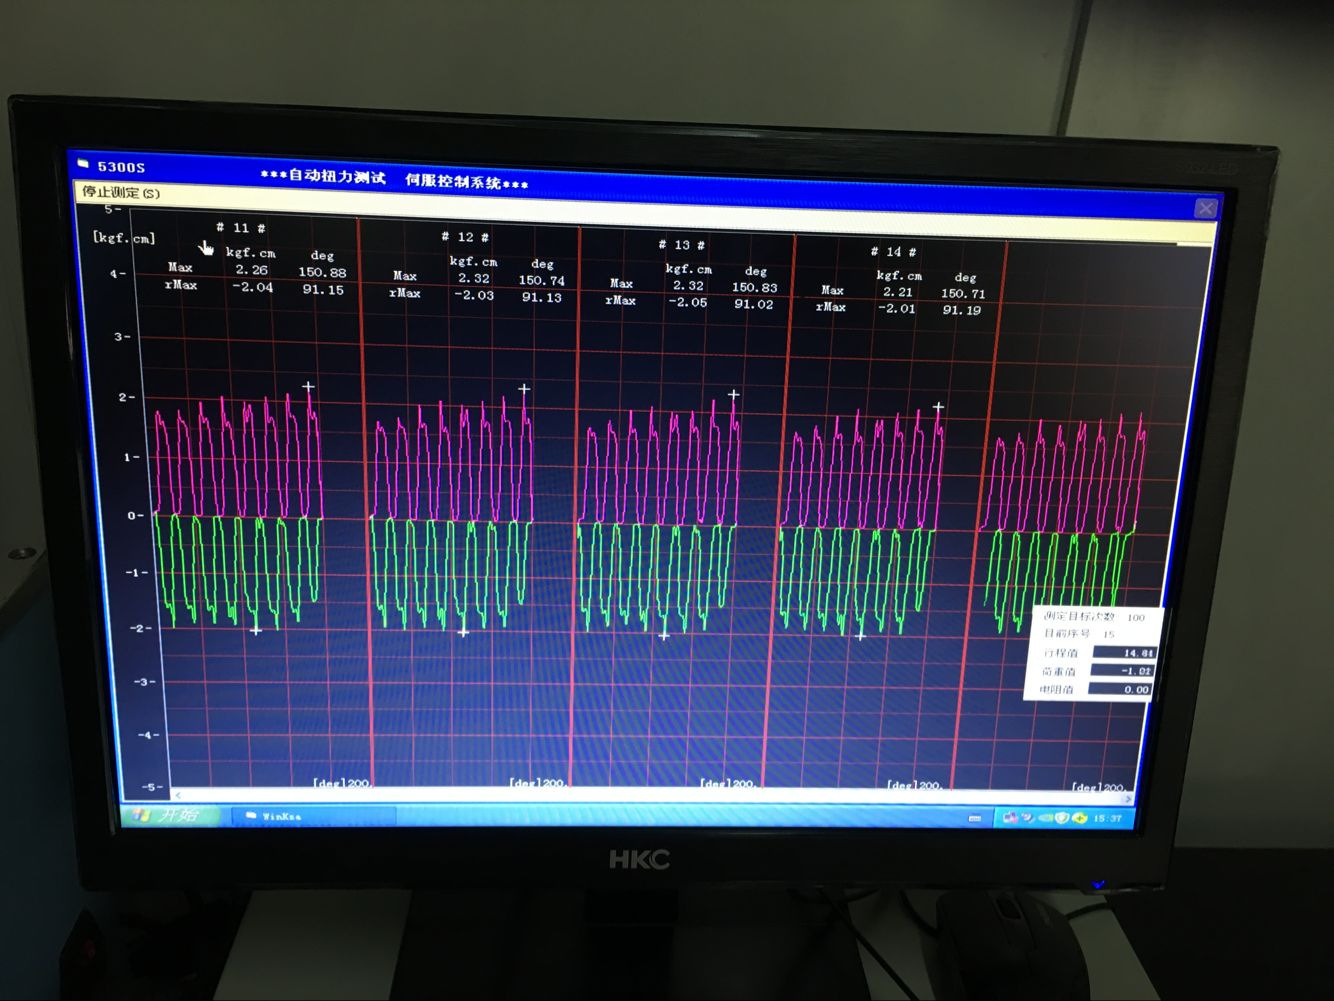This screenshot has width=1334, height=1001.
Task: Click the Max torque value 2.26
Action: tap(251, 270)
